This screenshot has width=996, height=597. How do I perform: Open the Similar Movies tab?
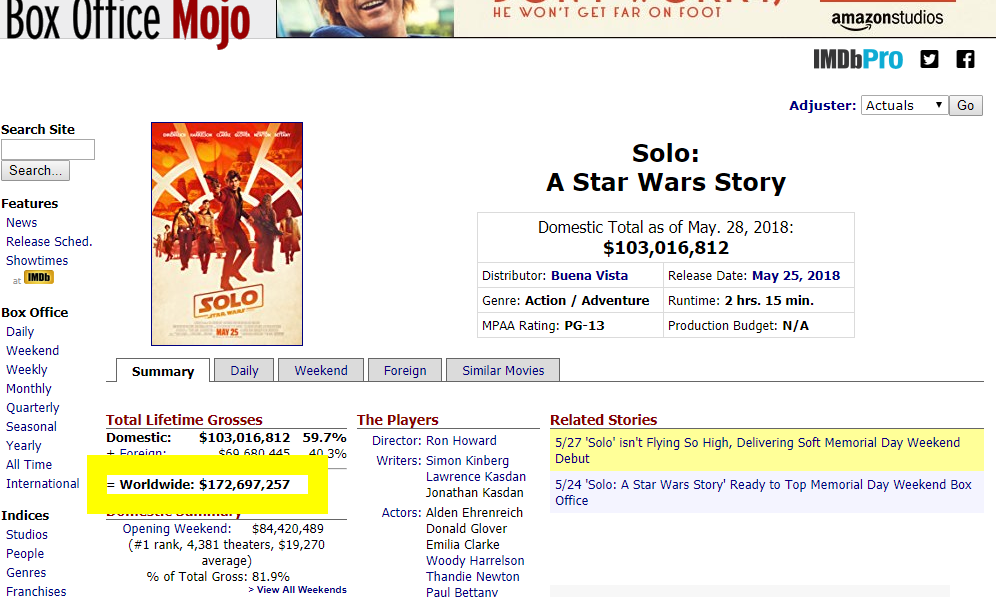tap(503, 370)
